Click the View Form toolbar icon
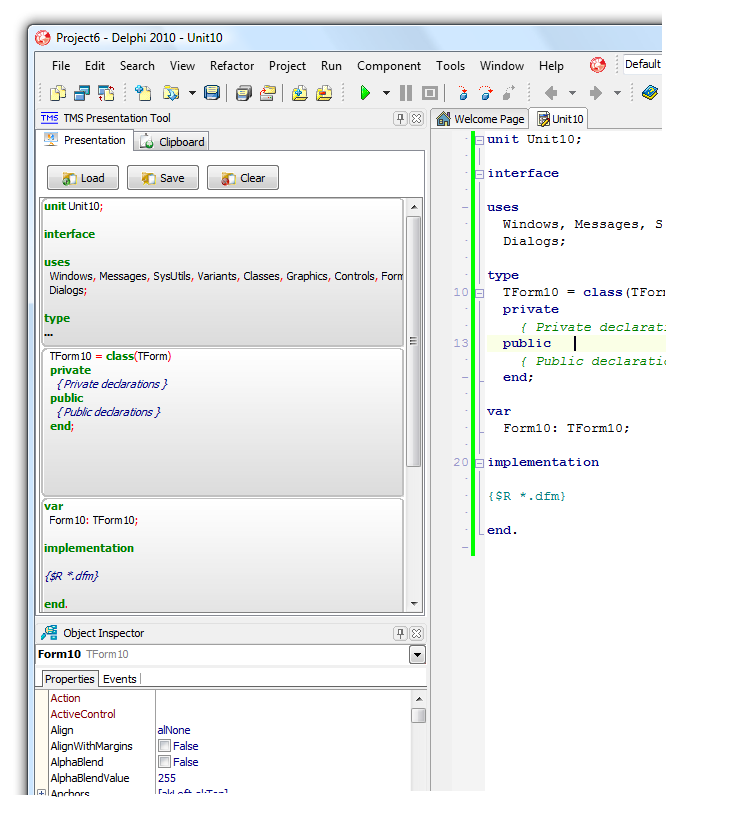729x818 pixels. click(82, 93)
